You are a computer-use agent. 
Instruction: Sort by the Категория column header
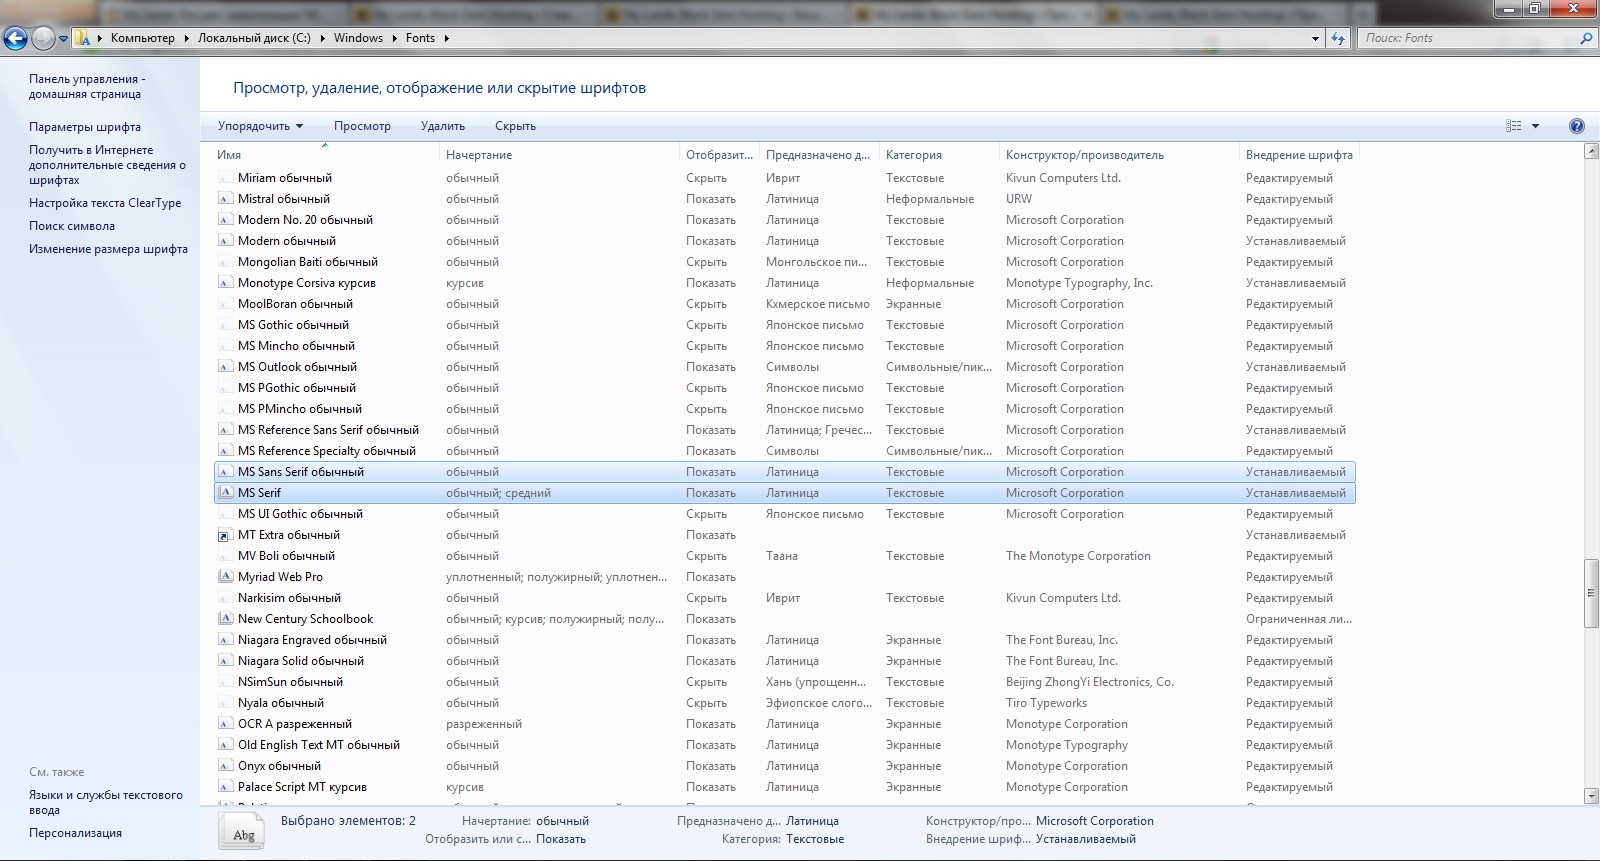pos(914,155)
